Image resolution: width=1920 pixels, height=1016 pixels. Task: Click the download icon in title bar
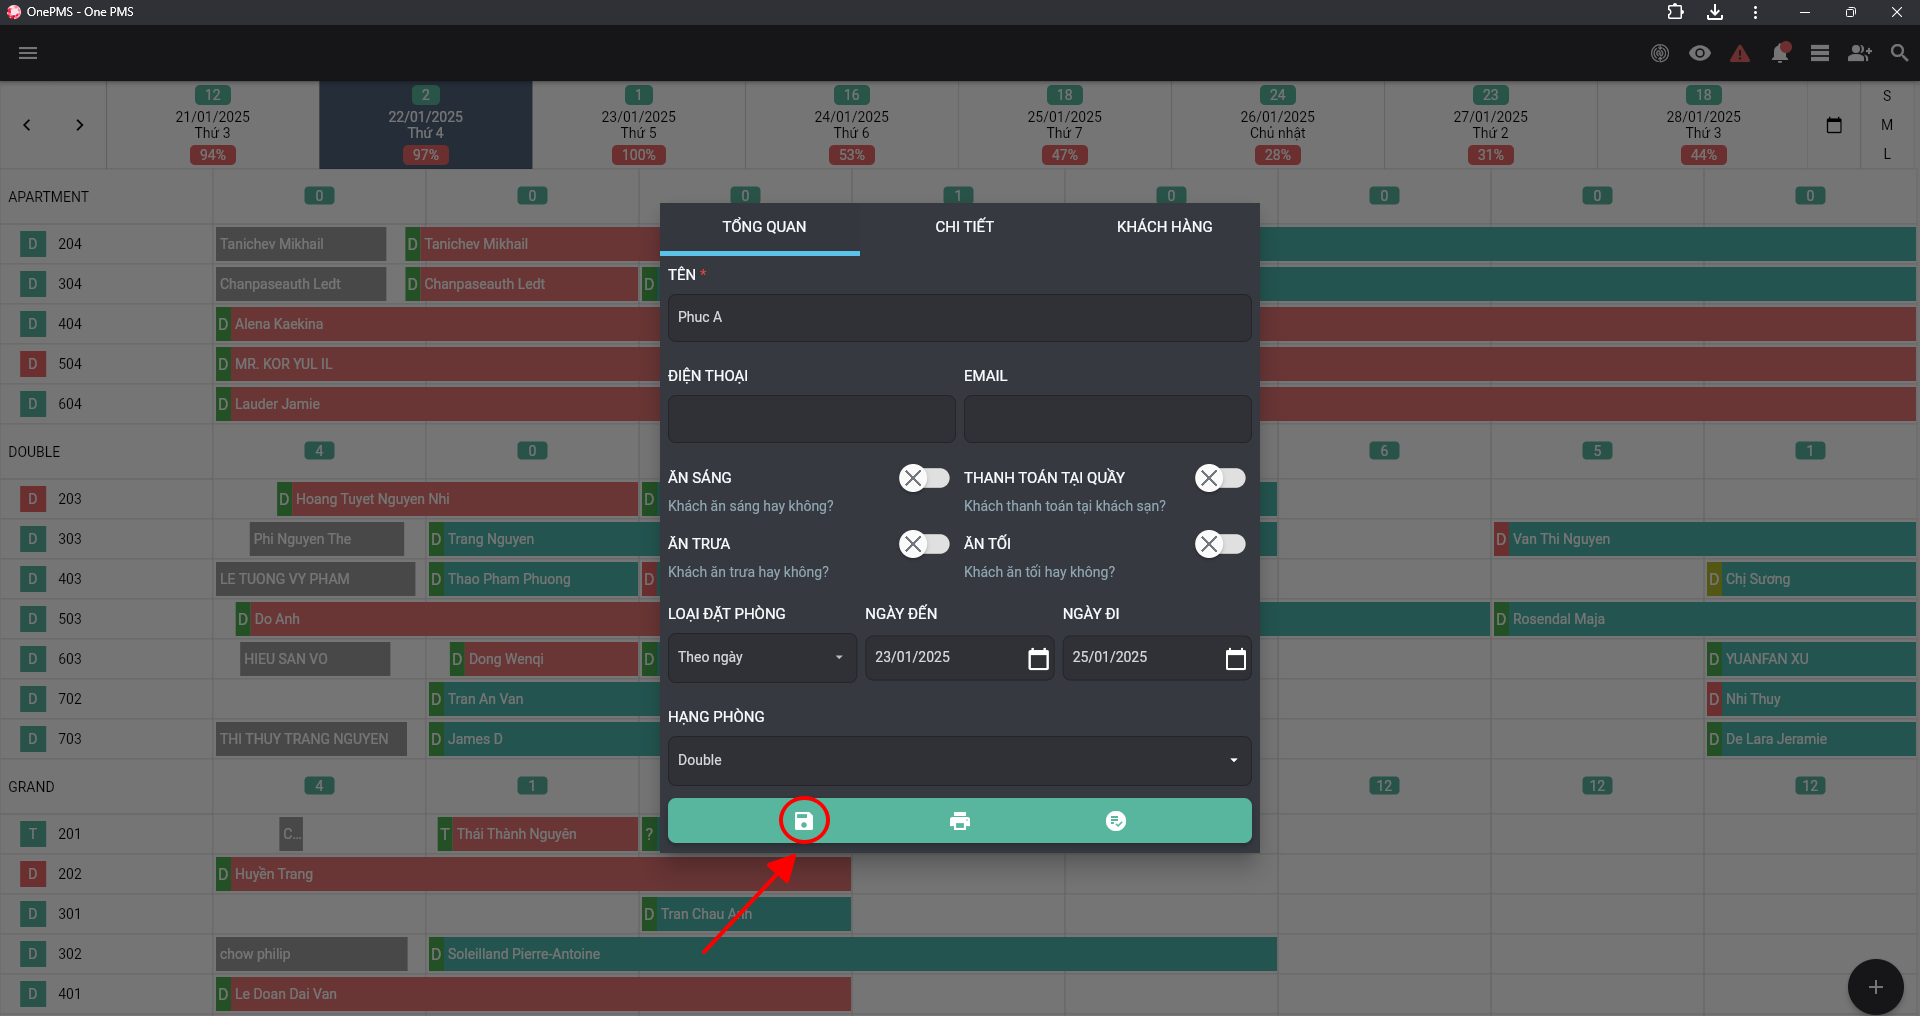1715,12
